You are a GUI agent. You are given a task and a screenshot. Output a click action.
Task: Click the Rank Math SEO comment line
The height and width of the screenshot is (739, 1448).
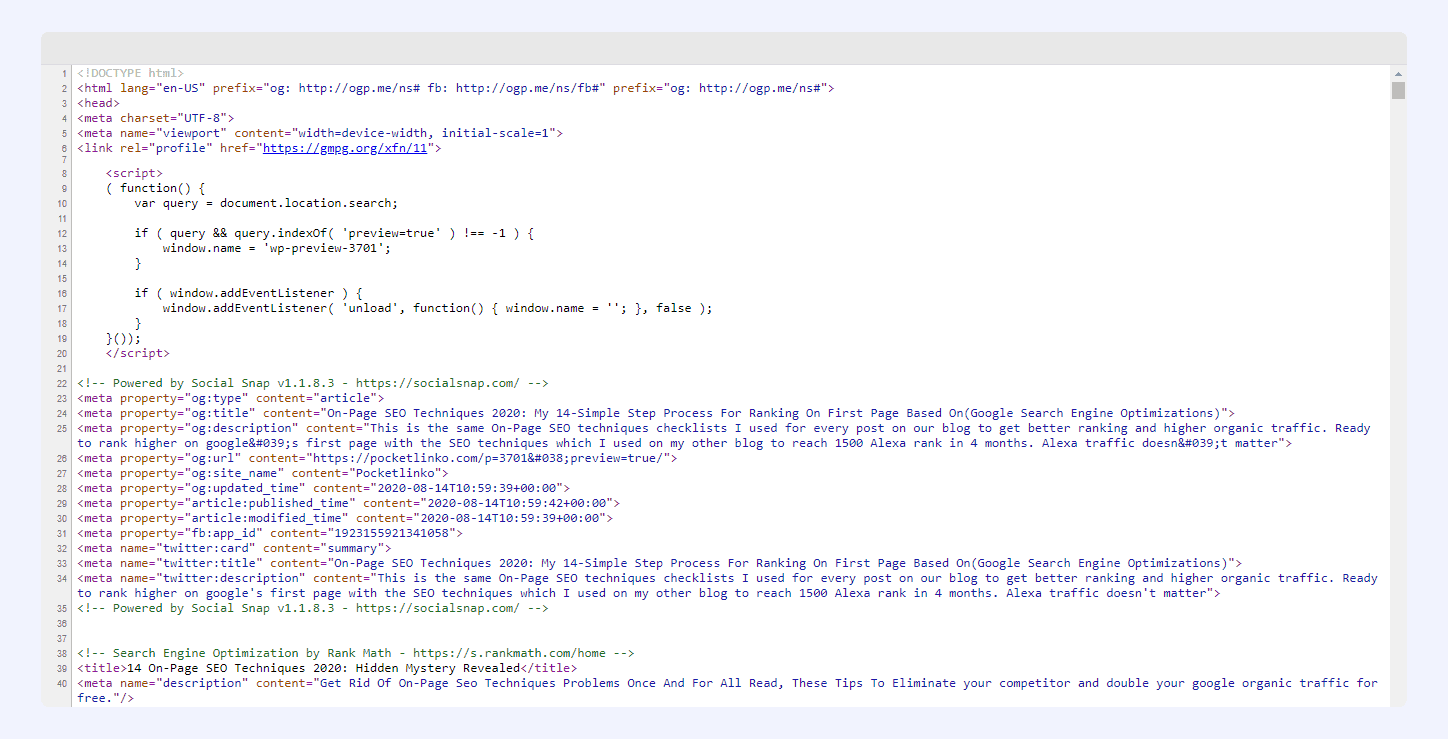(x=356, y=653)
